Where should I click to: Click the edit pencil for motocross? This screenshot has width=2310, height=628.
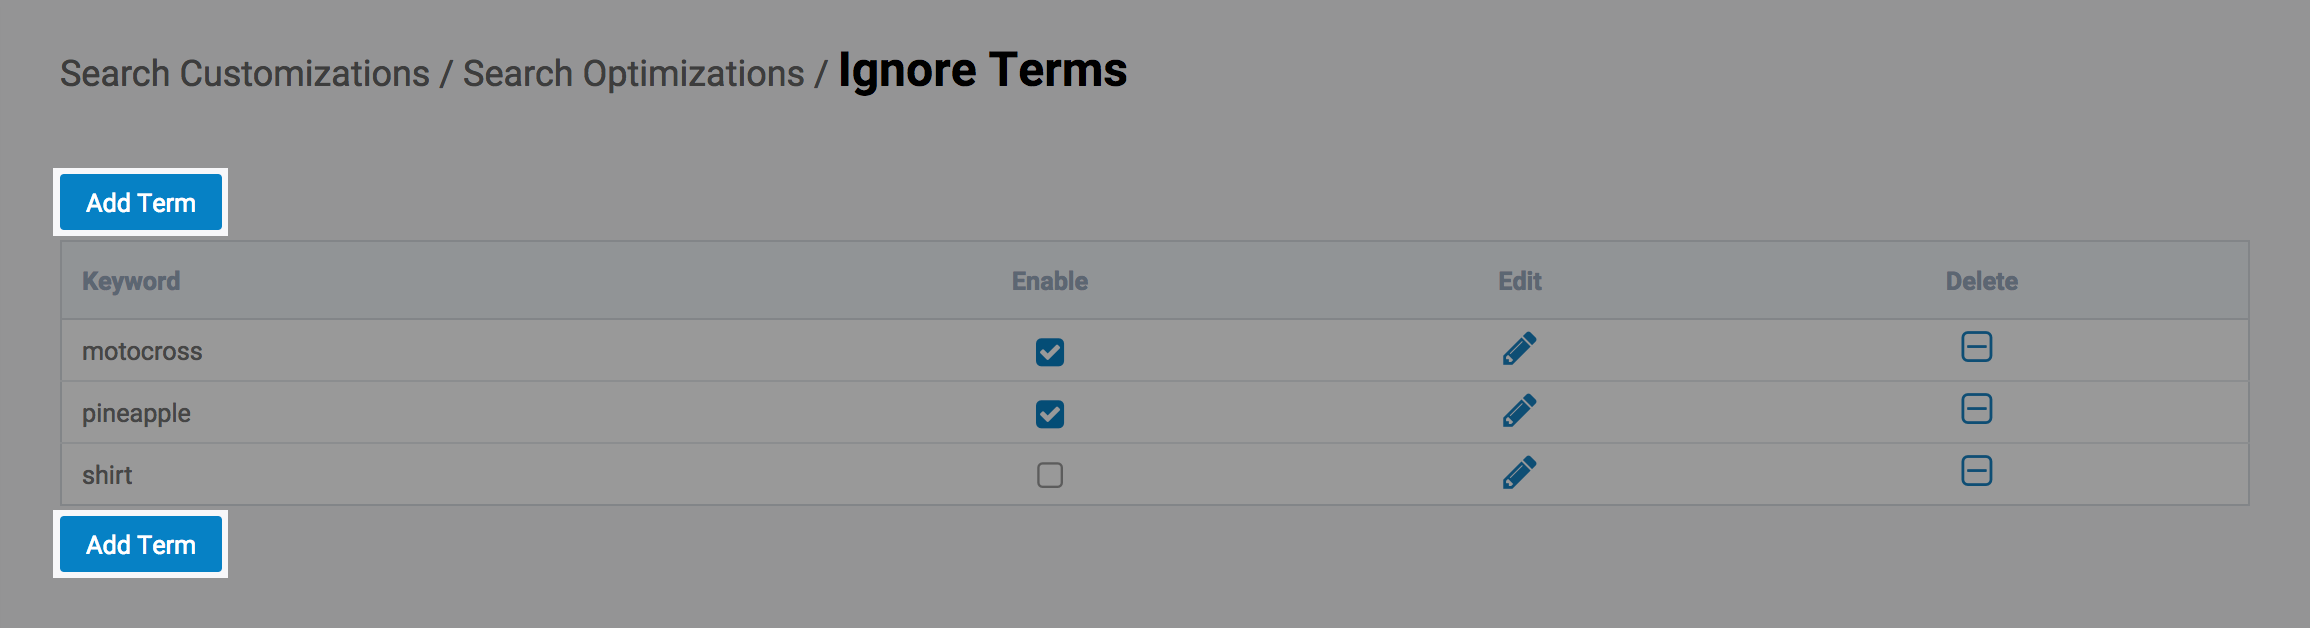point(1519,349)
